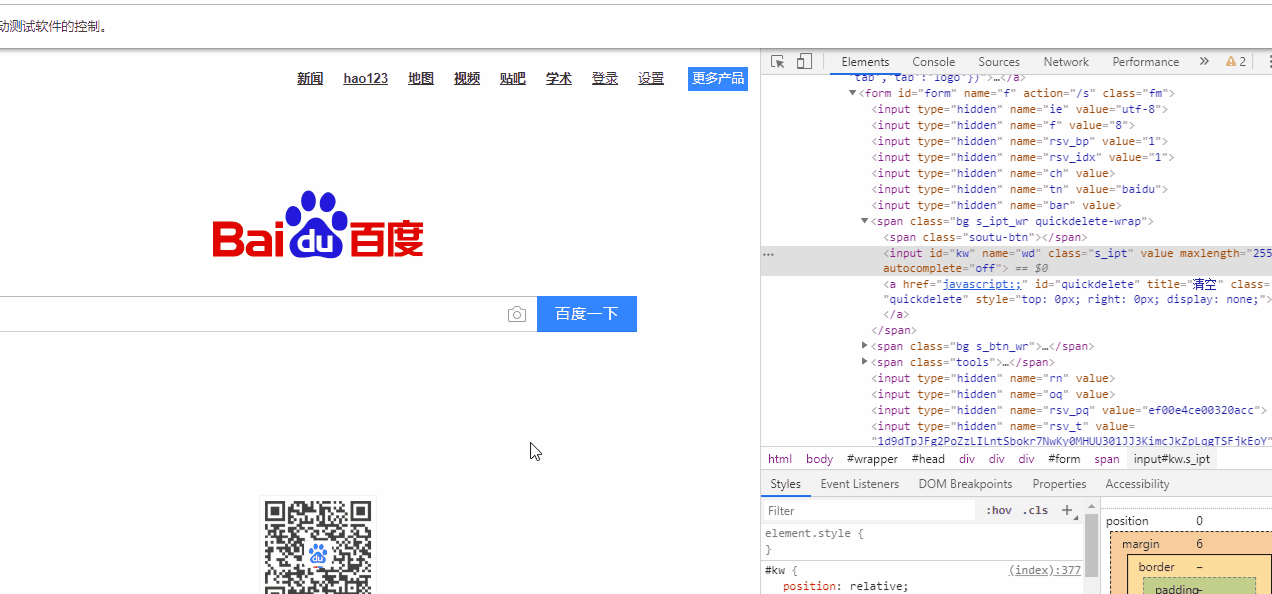
Task: Click the border box in box model
Action: [1156, 567]
